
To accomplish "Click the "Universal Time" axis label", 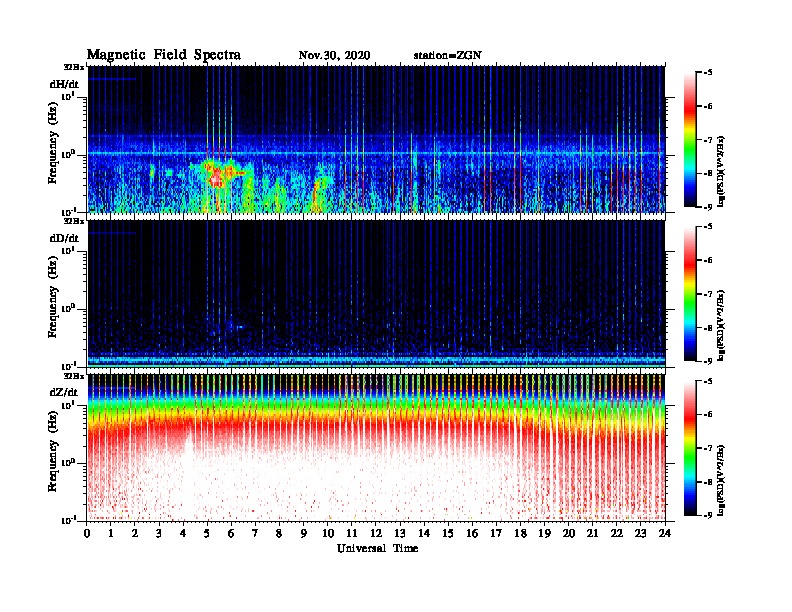I will [x=377, y=548].
